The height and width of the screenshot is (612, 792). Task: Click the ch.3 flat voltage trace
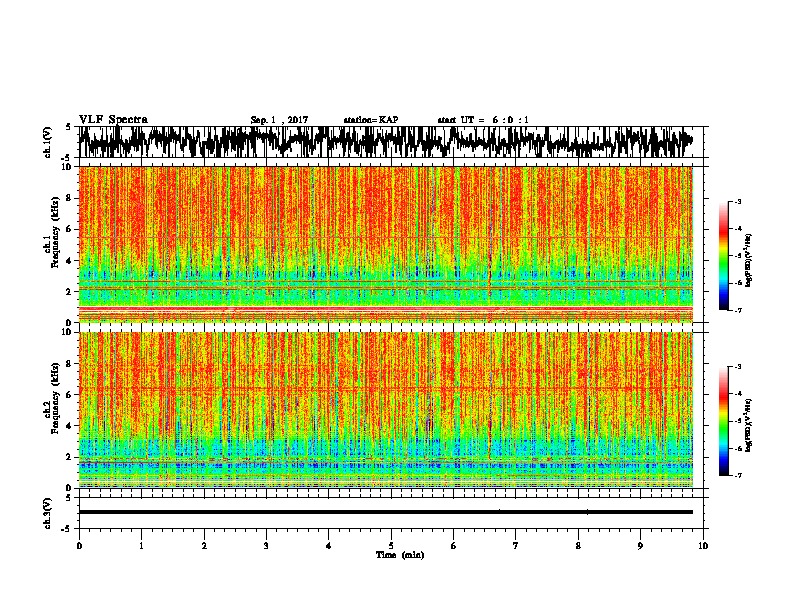(386, 512)
